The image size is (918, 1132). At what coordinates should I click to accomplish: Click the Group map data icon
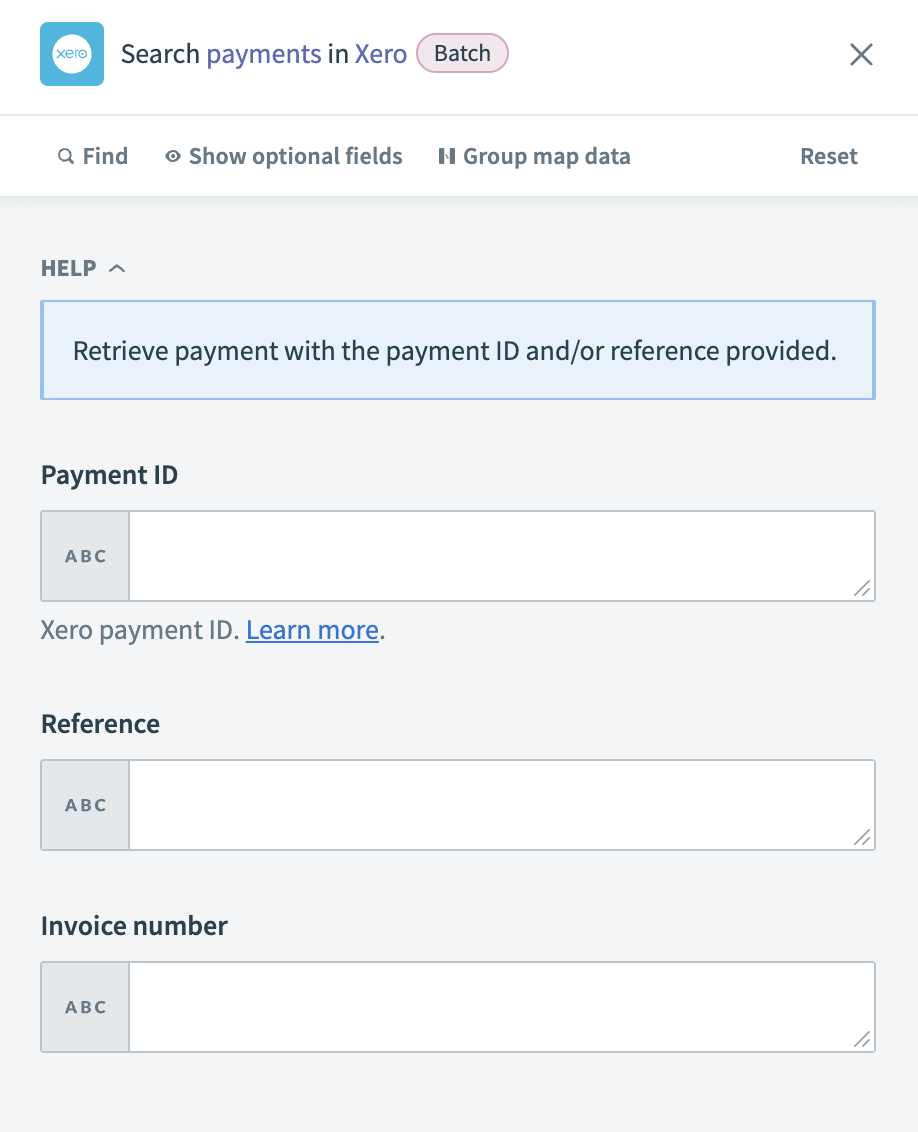(446, 156)
